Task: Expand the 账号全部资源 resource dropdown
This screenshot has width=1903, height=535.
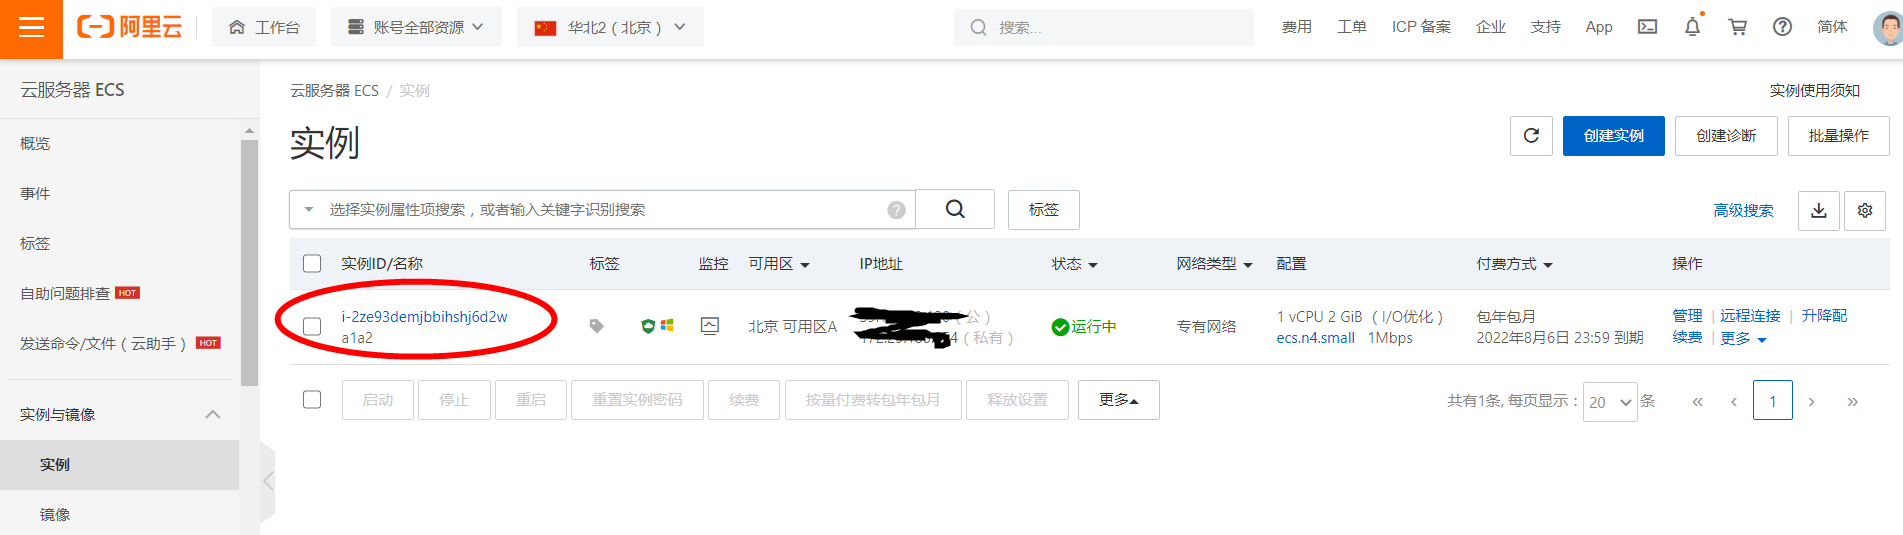Action: click(x=415, y=27)
